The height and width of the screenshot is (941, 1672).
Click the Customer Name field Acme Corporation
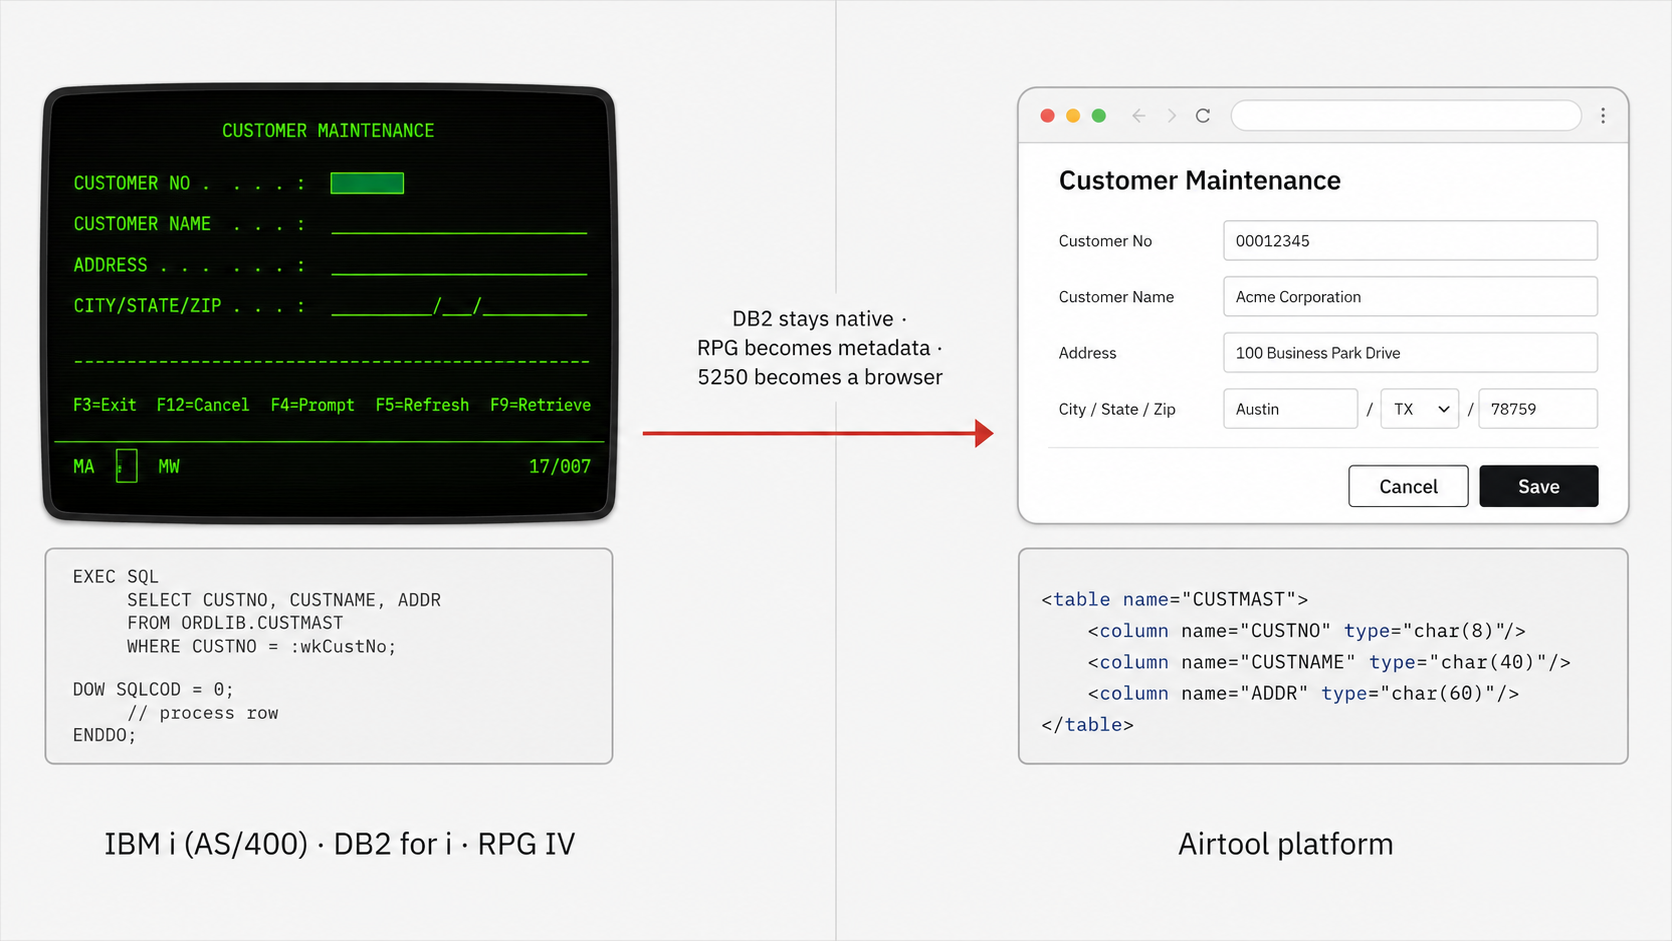[1410, 297]
